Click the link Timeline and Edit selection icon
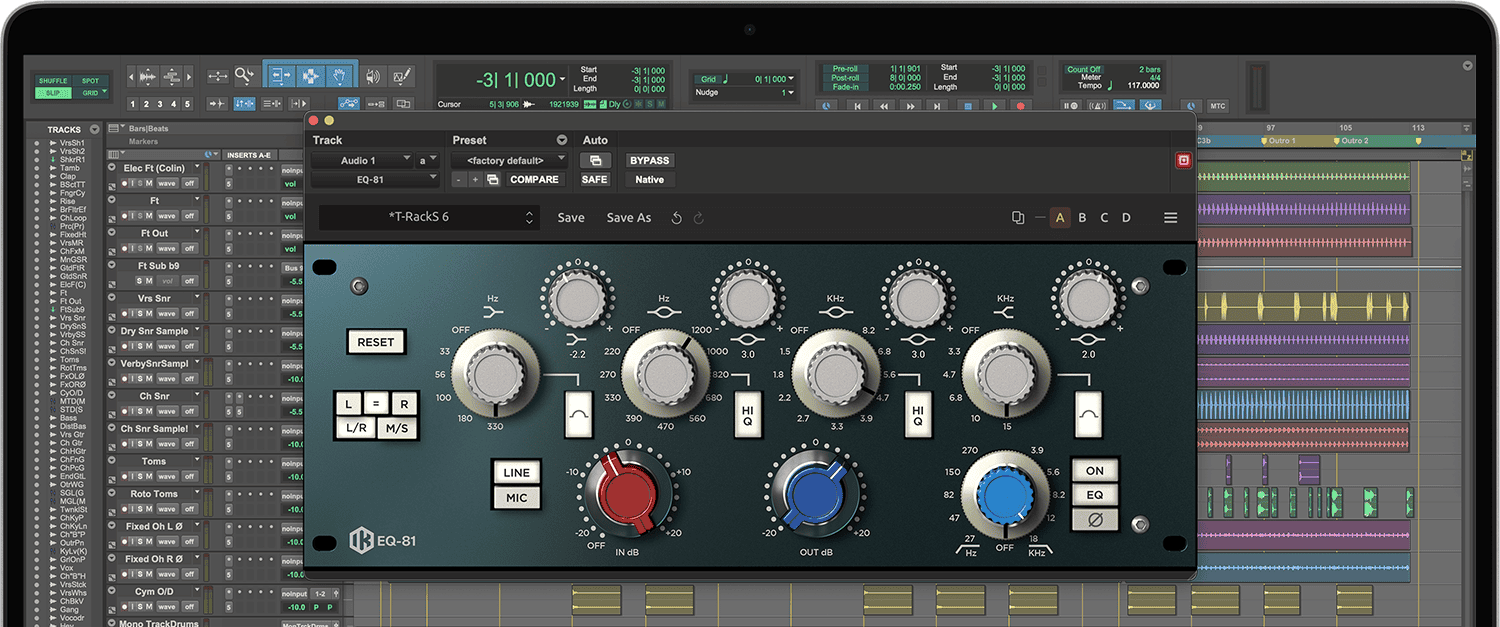The height and width of the screenshot is (627, 1500). click(x=244, y=102)
